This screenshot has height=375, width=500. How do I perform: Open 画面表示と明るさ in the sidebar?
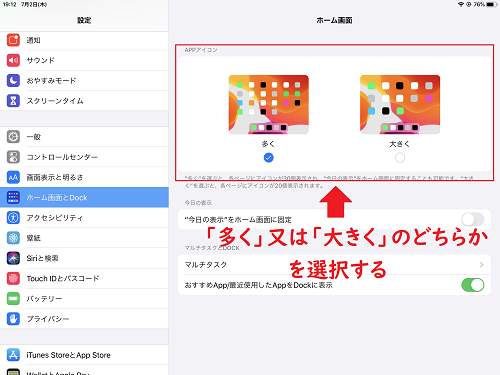[x=84, y=177]
